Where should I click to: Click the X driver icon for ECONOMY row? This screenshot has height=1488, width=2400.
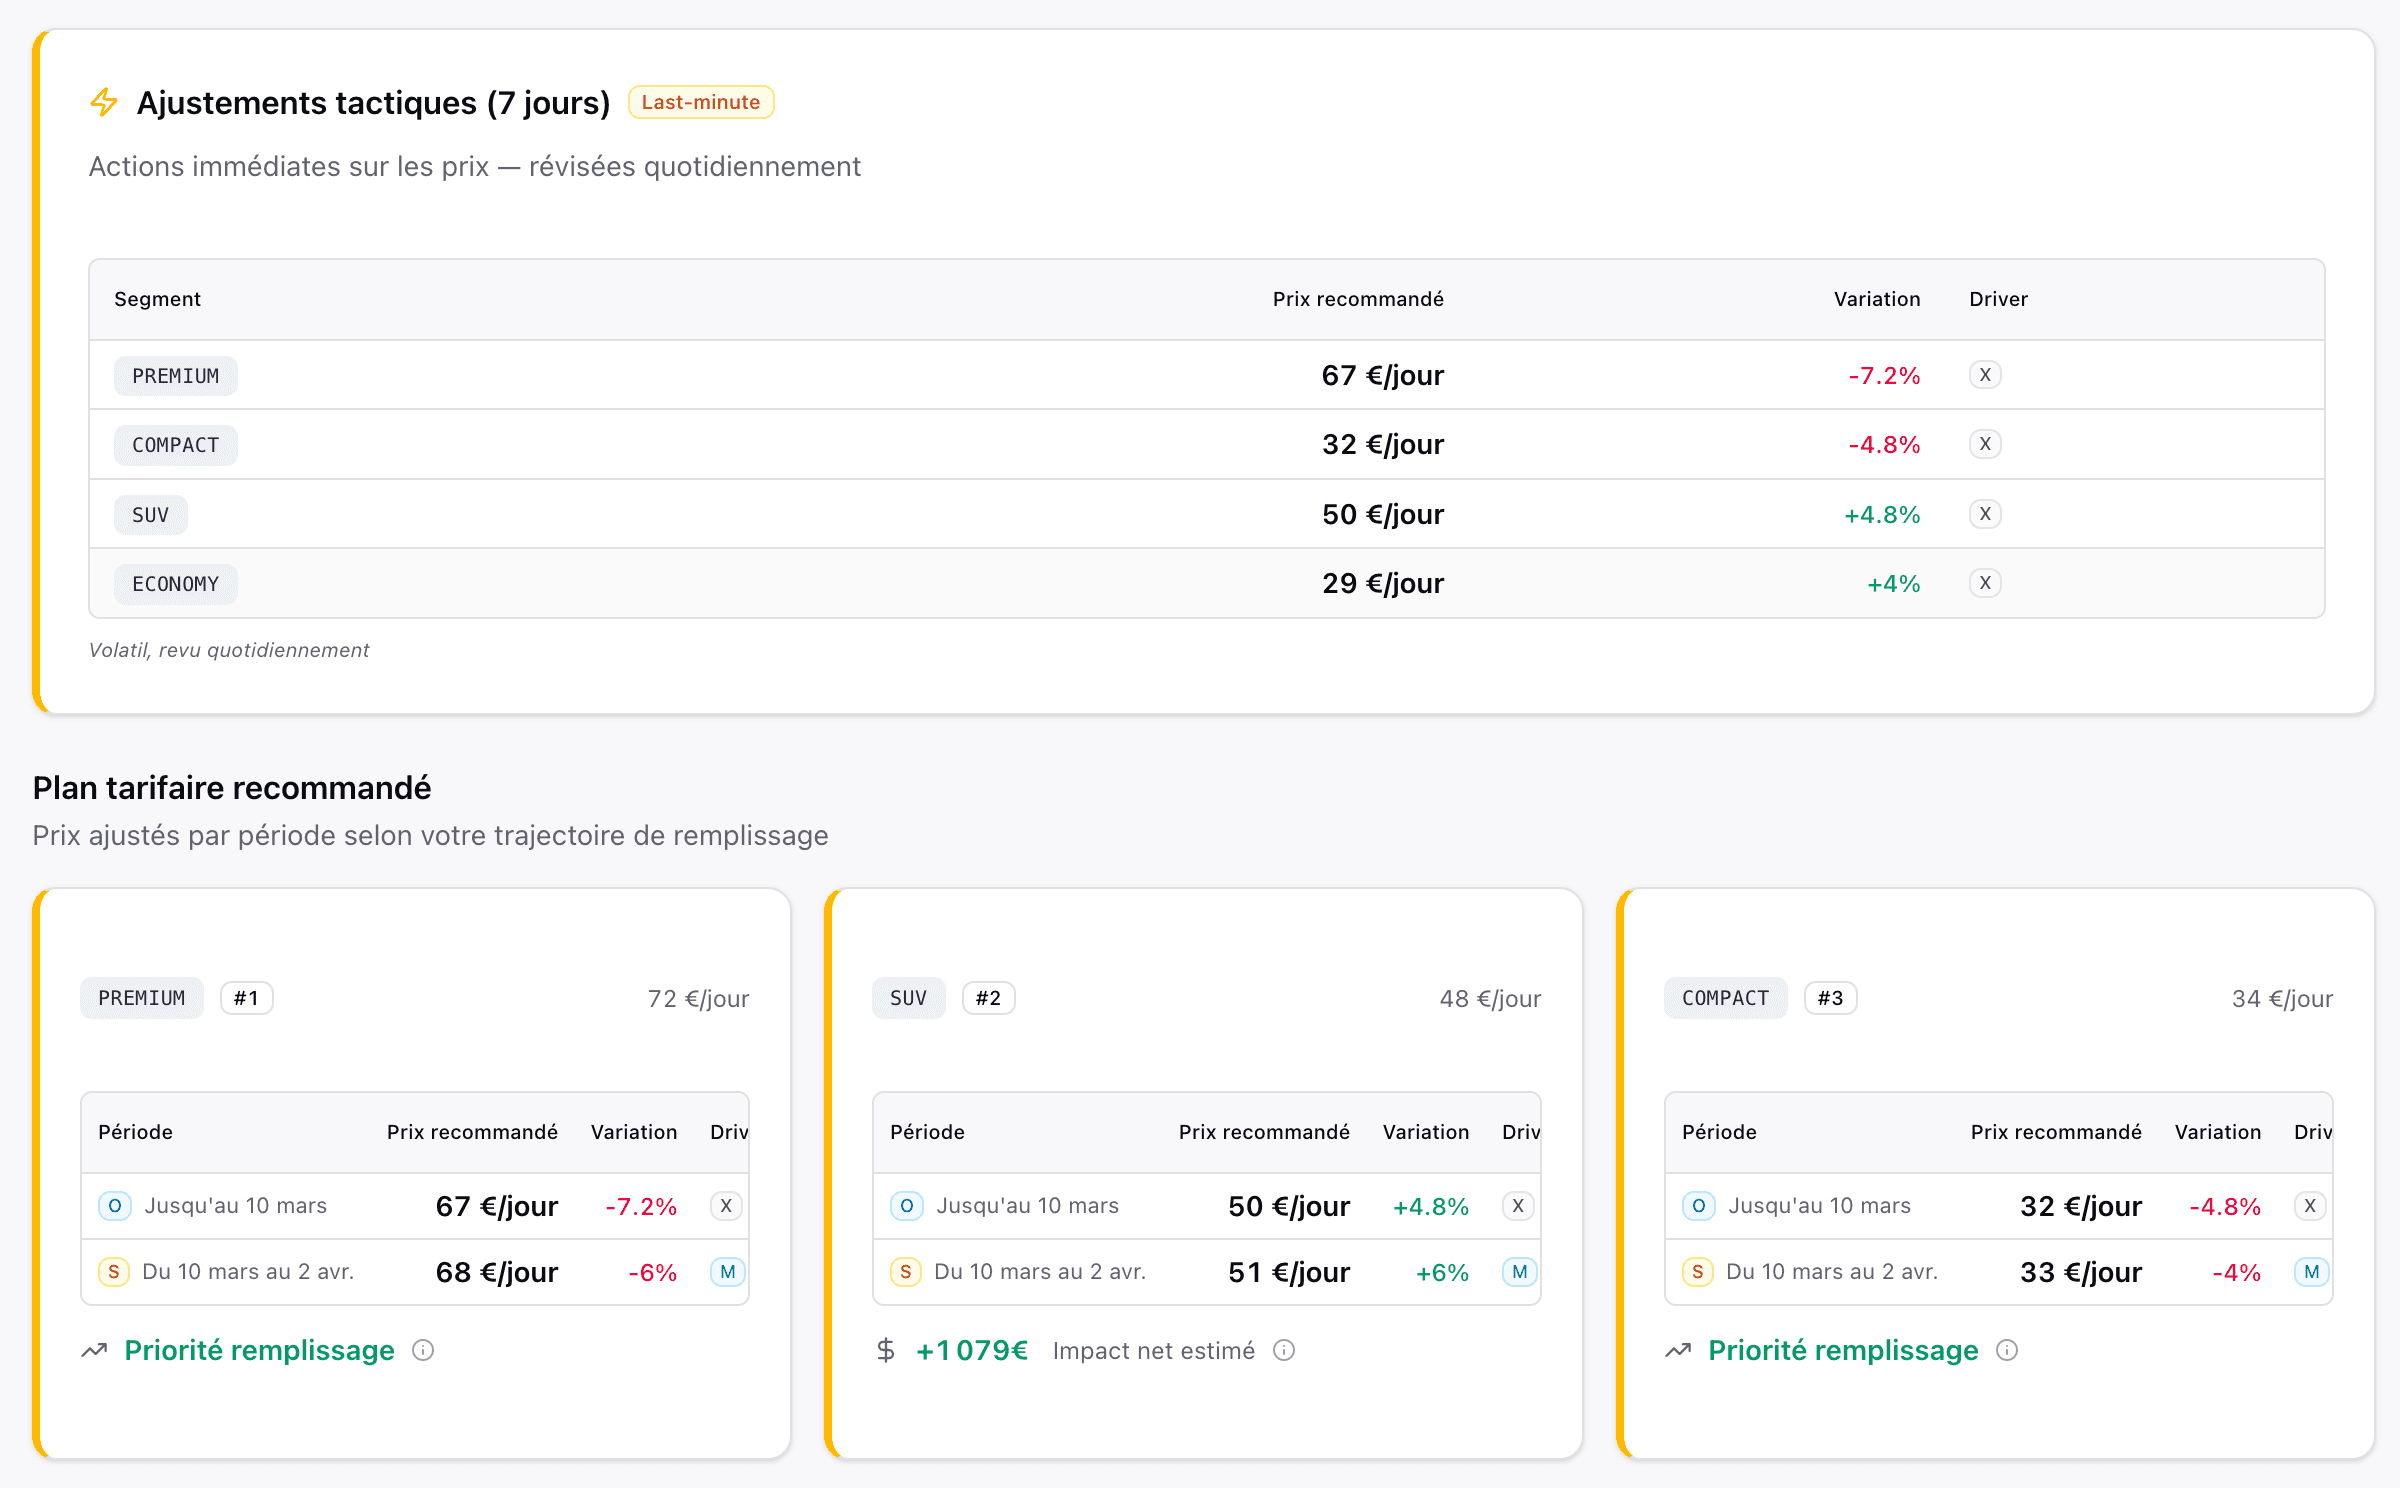click(1986, 583)
